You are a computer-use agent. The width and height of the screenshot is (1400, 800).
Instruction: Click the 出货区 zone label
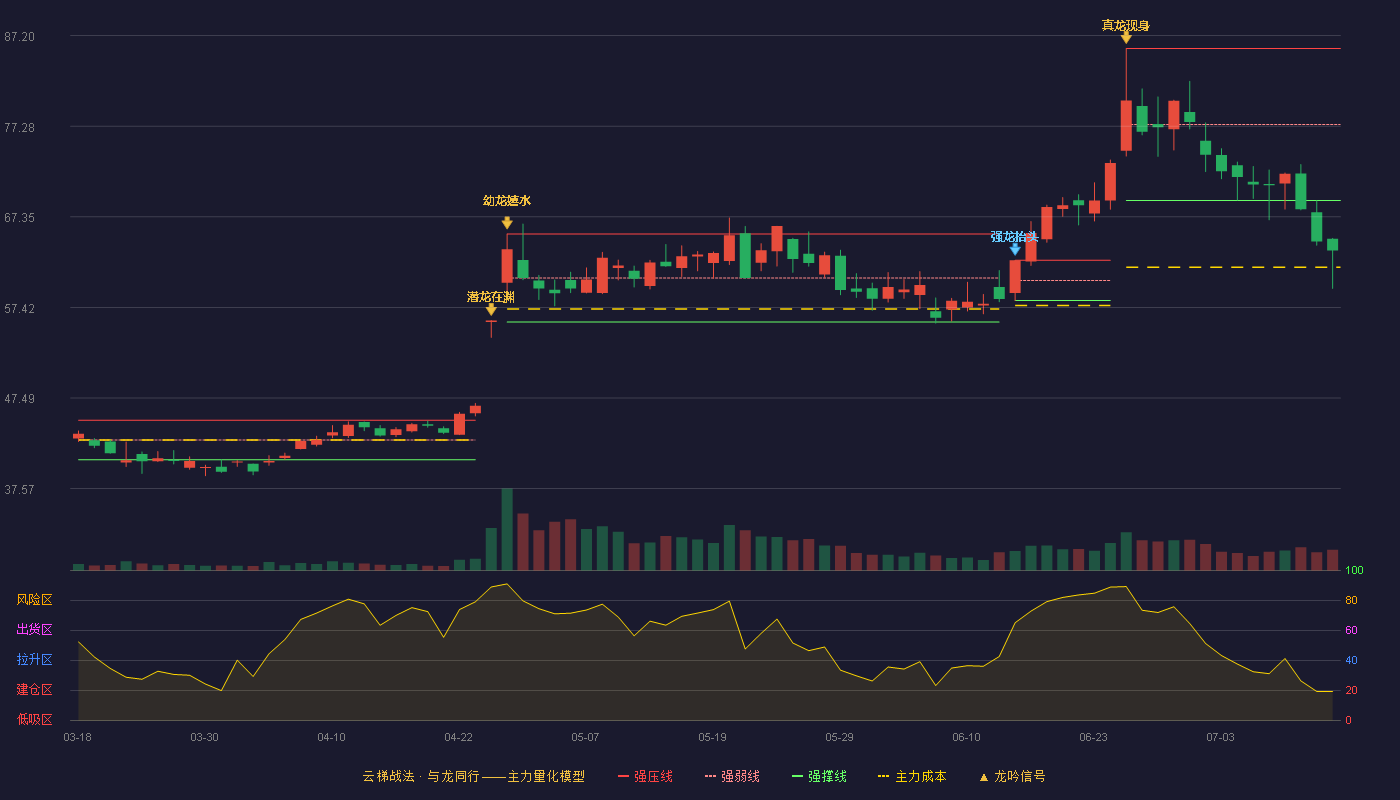(35, 630)
